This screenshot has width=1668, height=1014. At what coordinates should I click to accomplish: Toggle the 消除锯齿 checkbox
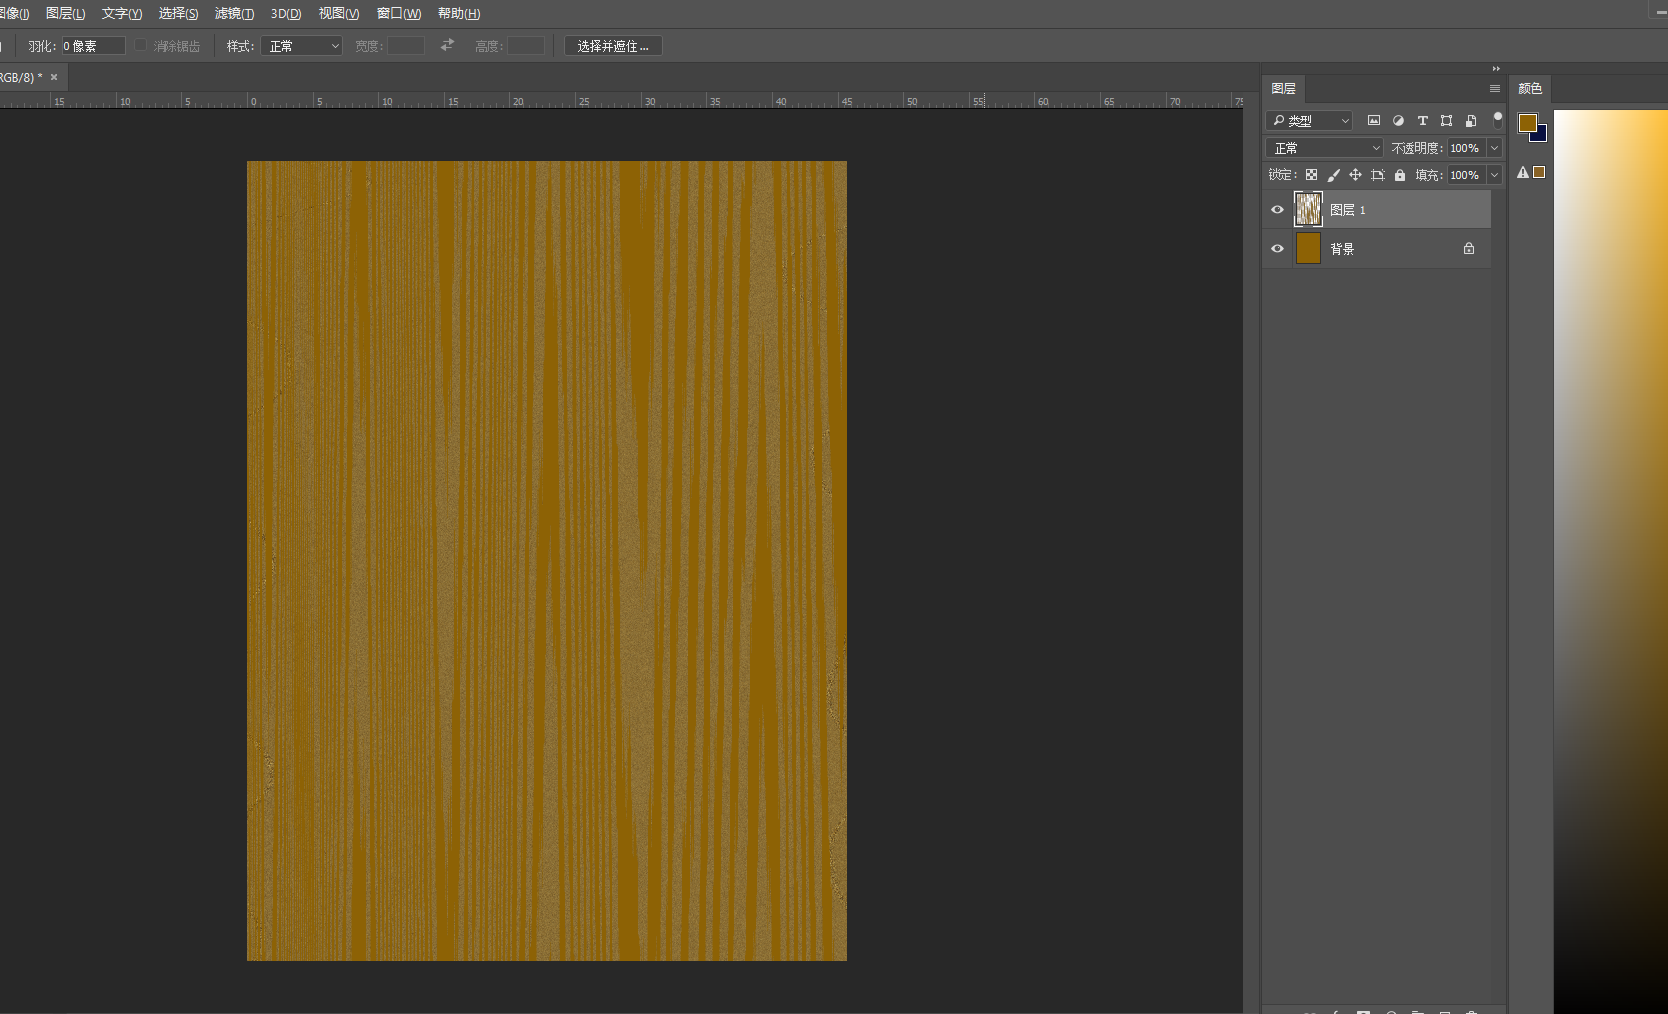click(x=141, y=45)
